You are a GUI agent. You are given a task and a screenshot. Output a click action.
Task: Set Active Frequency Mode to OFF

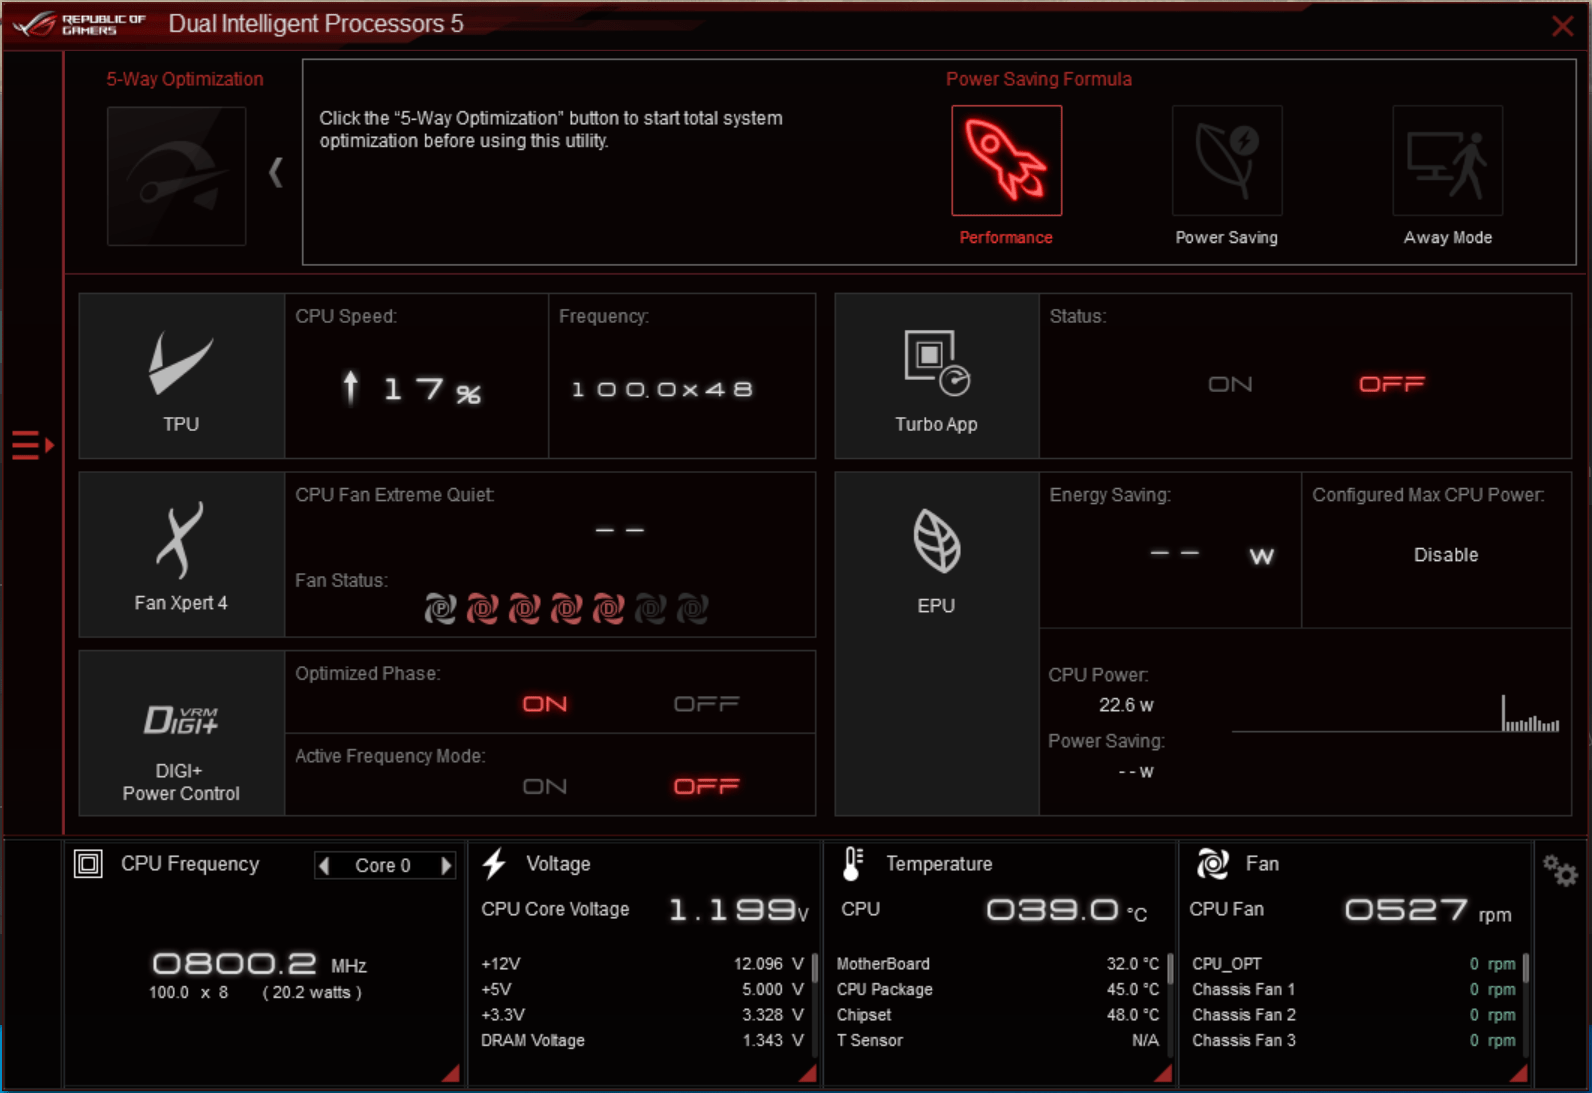[707, 786]
